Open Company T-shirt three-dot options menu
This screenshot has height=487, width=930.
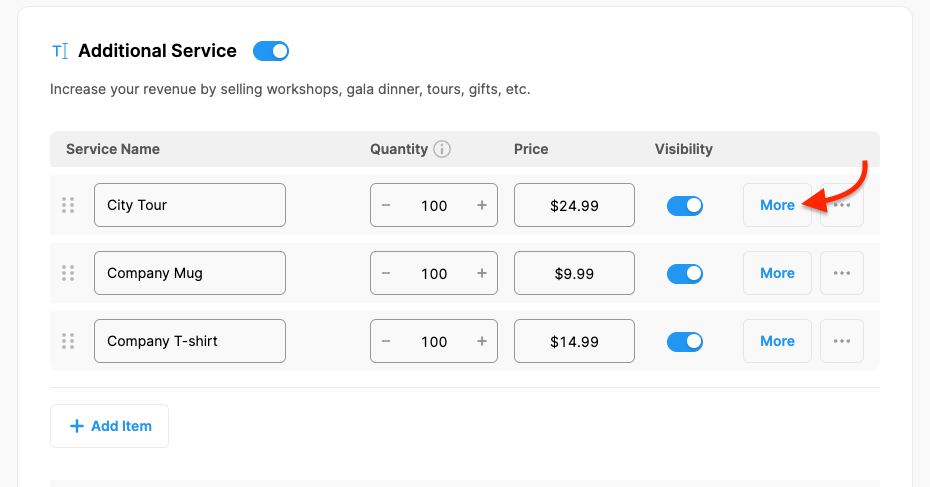click(x=842, y=341)
